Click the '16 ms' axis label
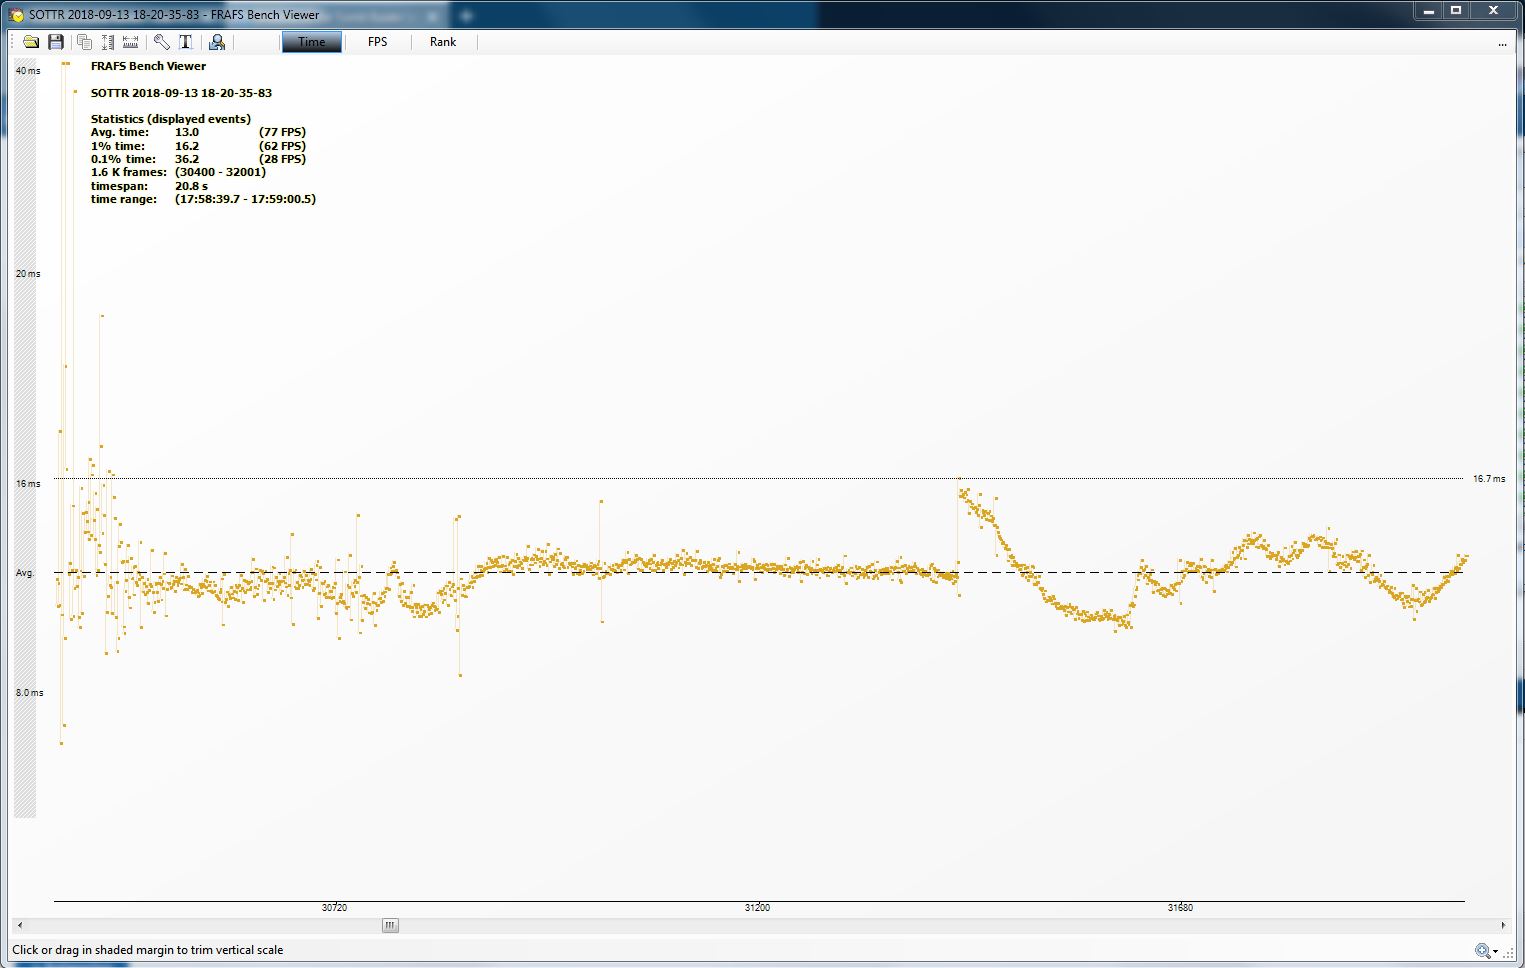 tap(28, 484)
